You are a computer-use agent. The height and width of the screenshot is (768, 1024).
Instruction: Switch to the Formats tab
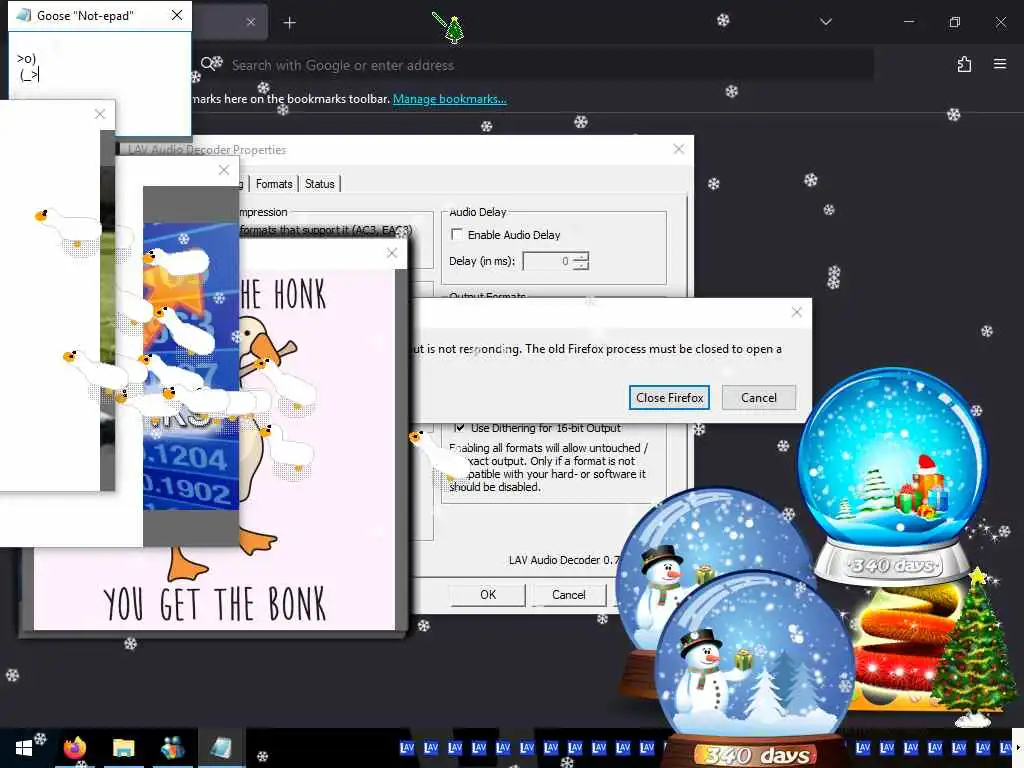(274, 184)
